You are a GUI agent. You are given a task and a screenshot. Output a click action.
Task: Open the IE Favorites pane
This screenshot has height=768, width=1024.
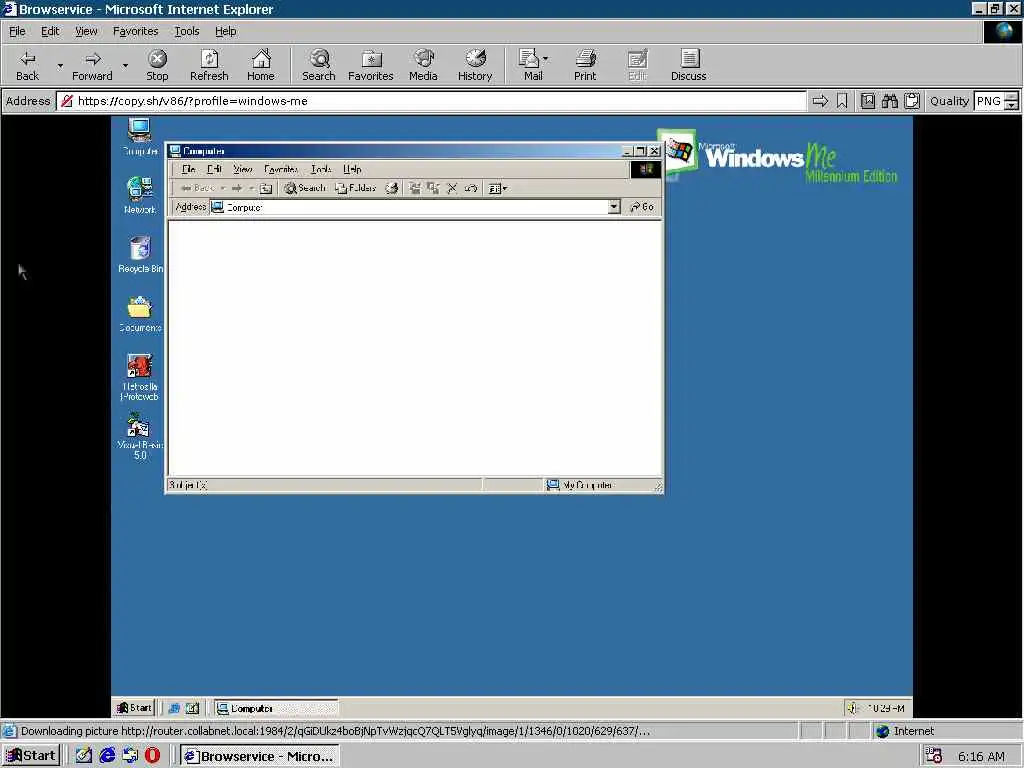point(371,65)
